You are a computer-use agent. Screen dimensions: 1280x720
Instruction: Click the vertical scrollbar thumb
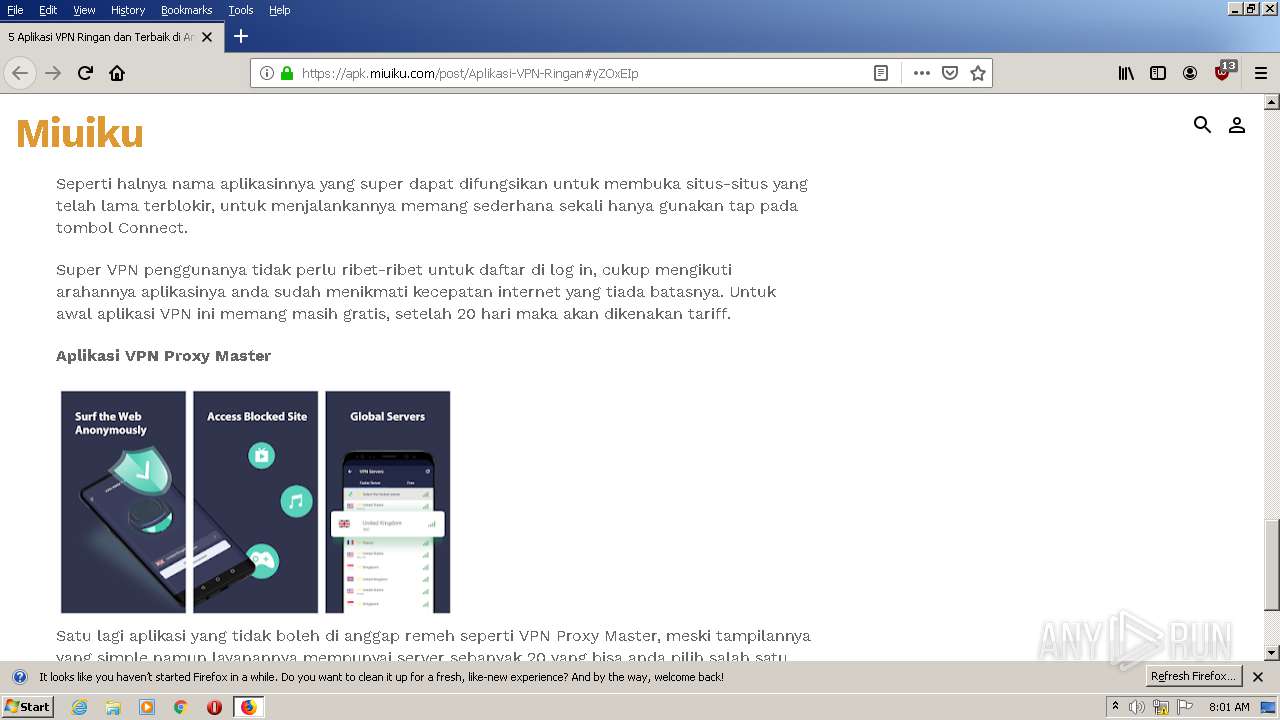[1272, 565]
